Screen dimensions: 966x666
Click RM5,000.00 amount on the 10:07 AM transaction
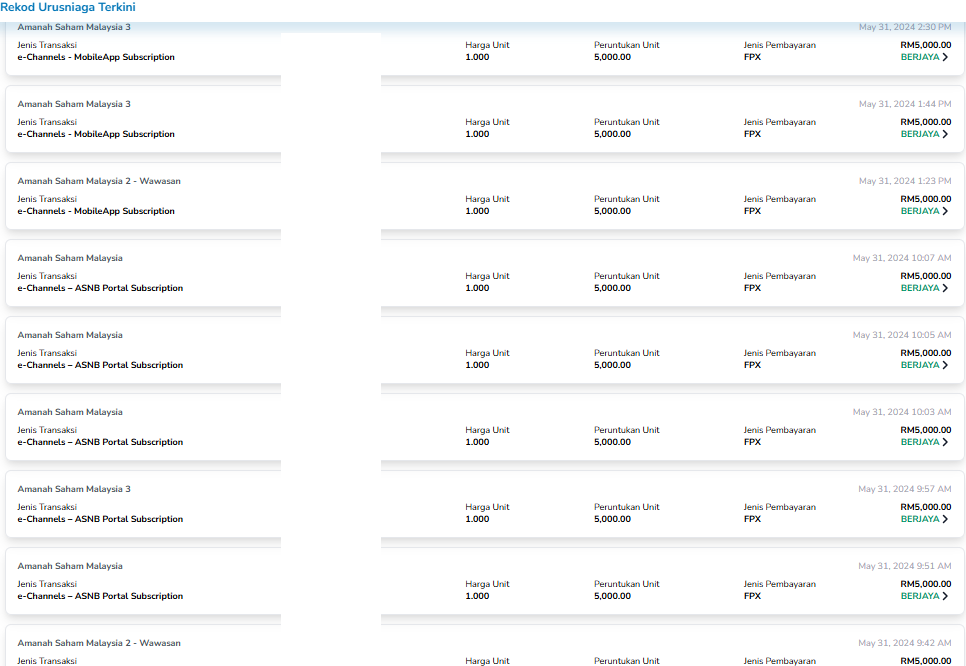click(x=926, y=276)
